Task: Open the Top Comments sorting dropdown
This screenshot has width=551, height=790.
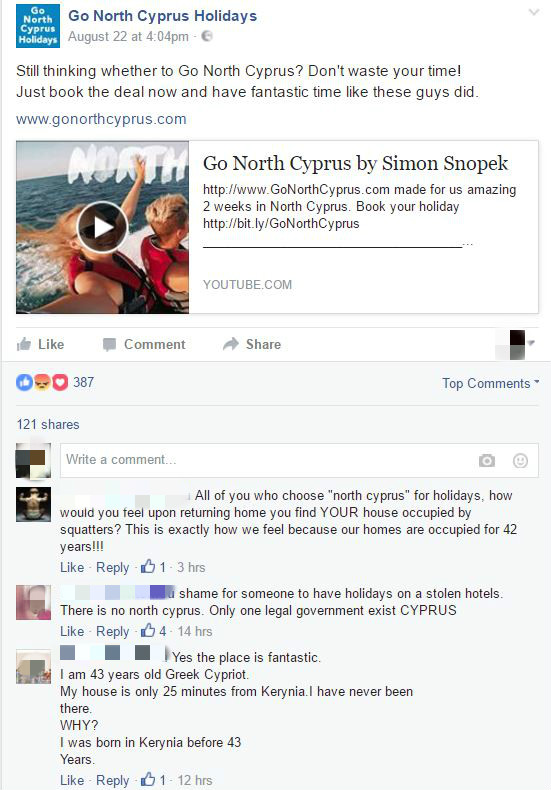Action: 491,383
